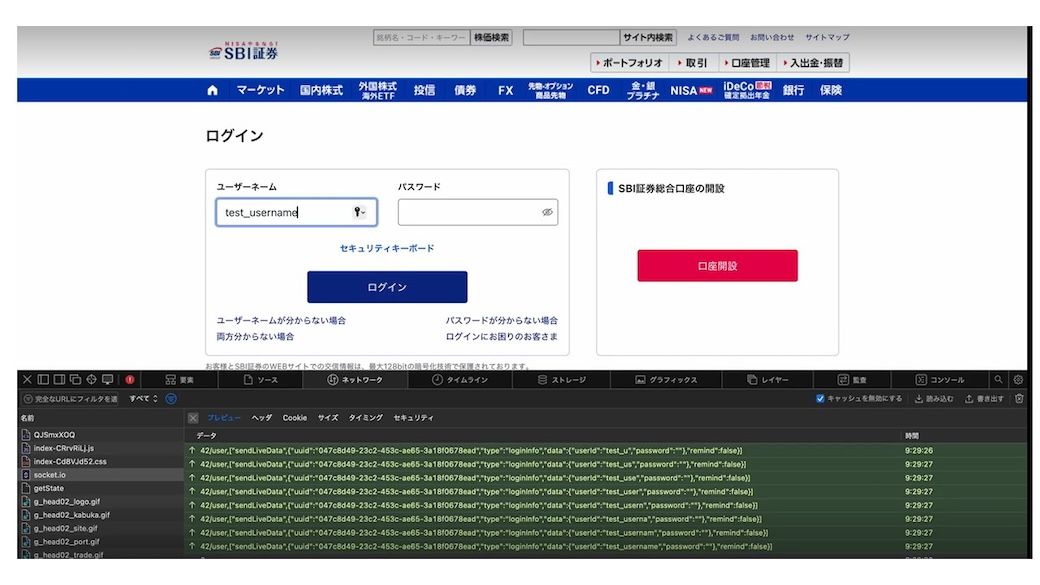Click the SBI証券 logo
This screenshot has height=585, width=1040.
click(243, 51)
